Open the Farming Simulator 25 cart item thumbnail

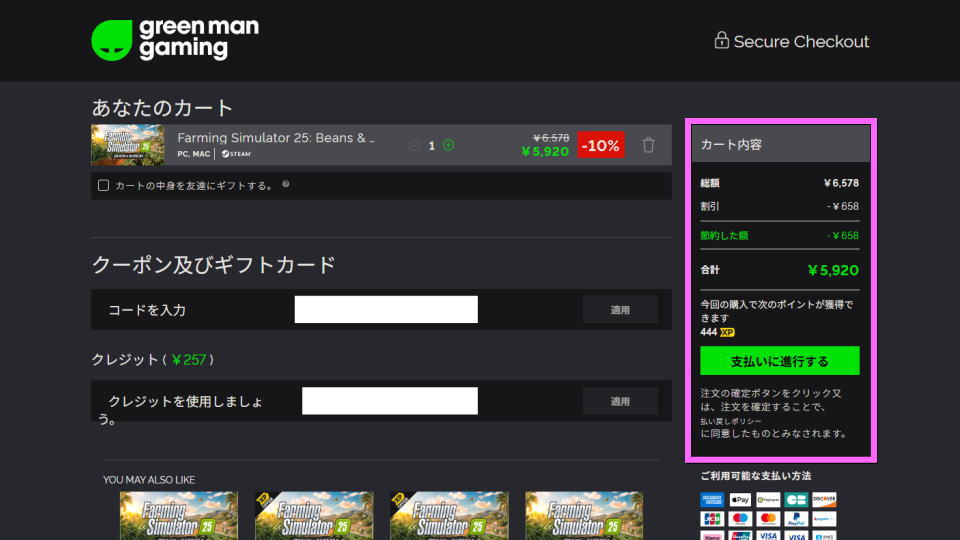click(127, 145)
